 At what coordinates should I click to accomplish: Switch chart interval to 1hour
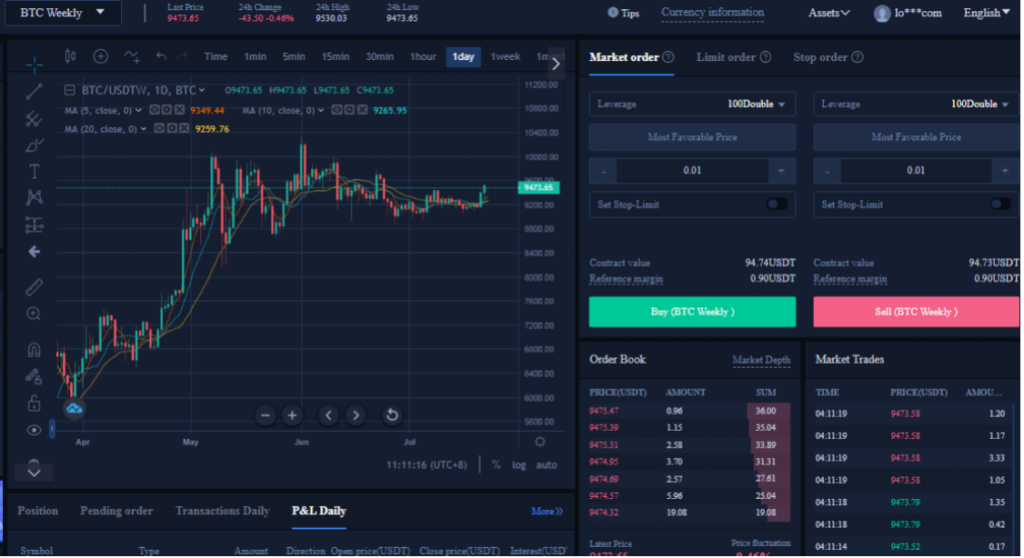[423, 57]
